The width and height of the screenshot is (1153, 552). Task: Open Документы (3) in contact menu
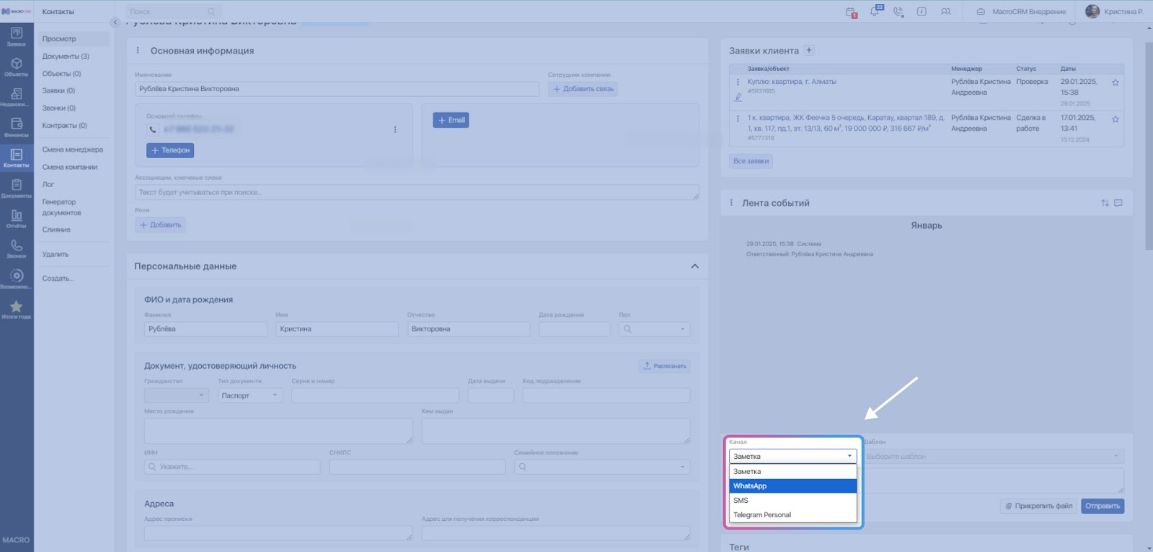point(66,56)
